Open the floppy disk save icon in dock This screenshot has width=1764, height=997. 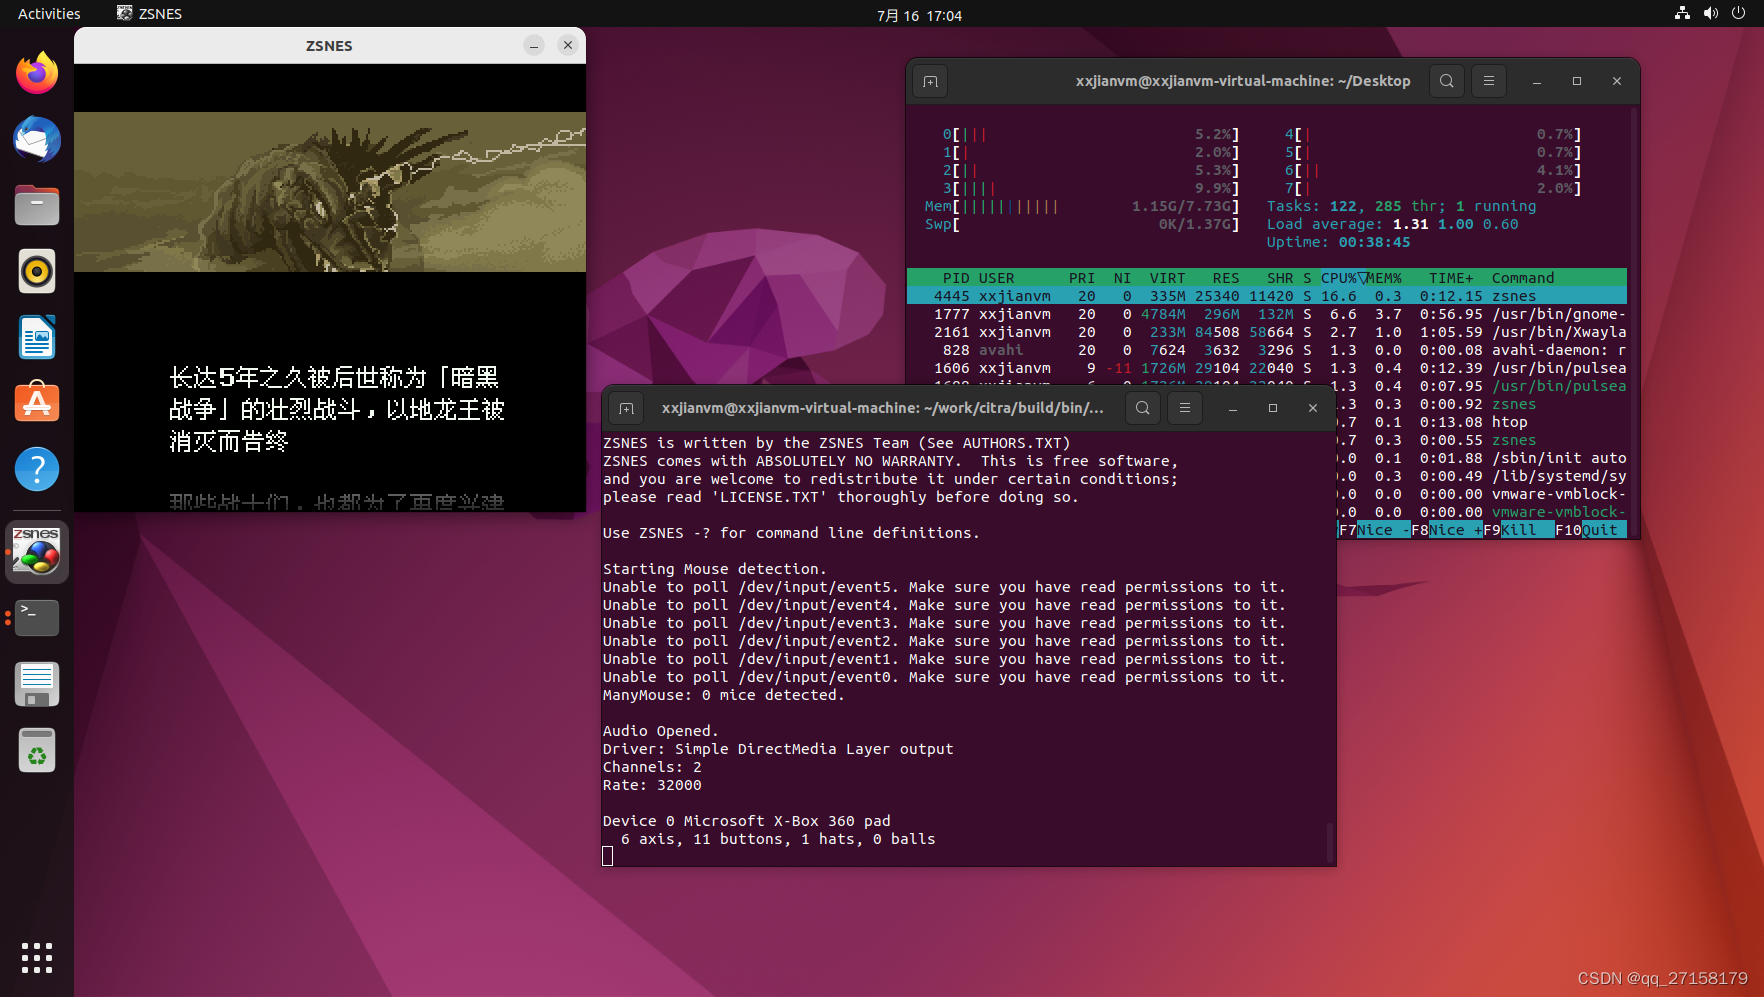point(37,684)
